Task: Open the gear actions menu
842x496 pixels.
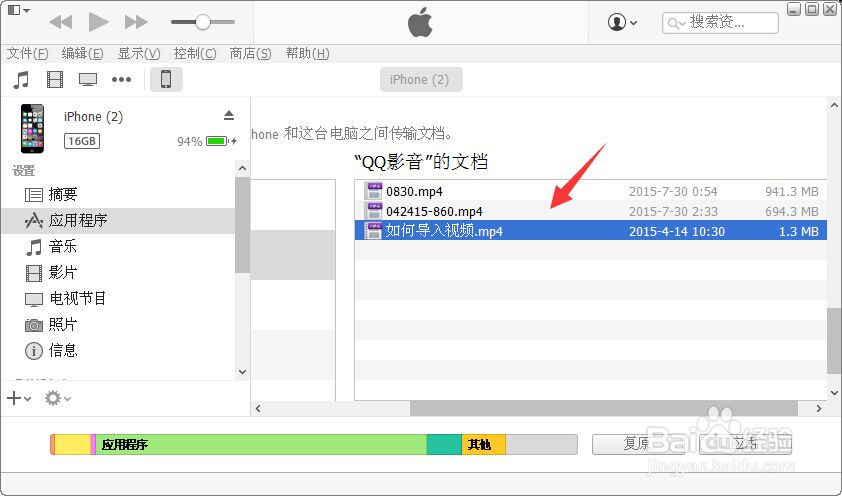Action: (x=57, y=398)
